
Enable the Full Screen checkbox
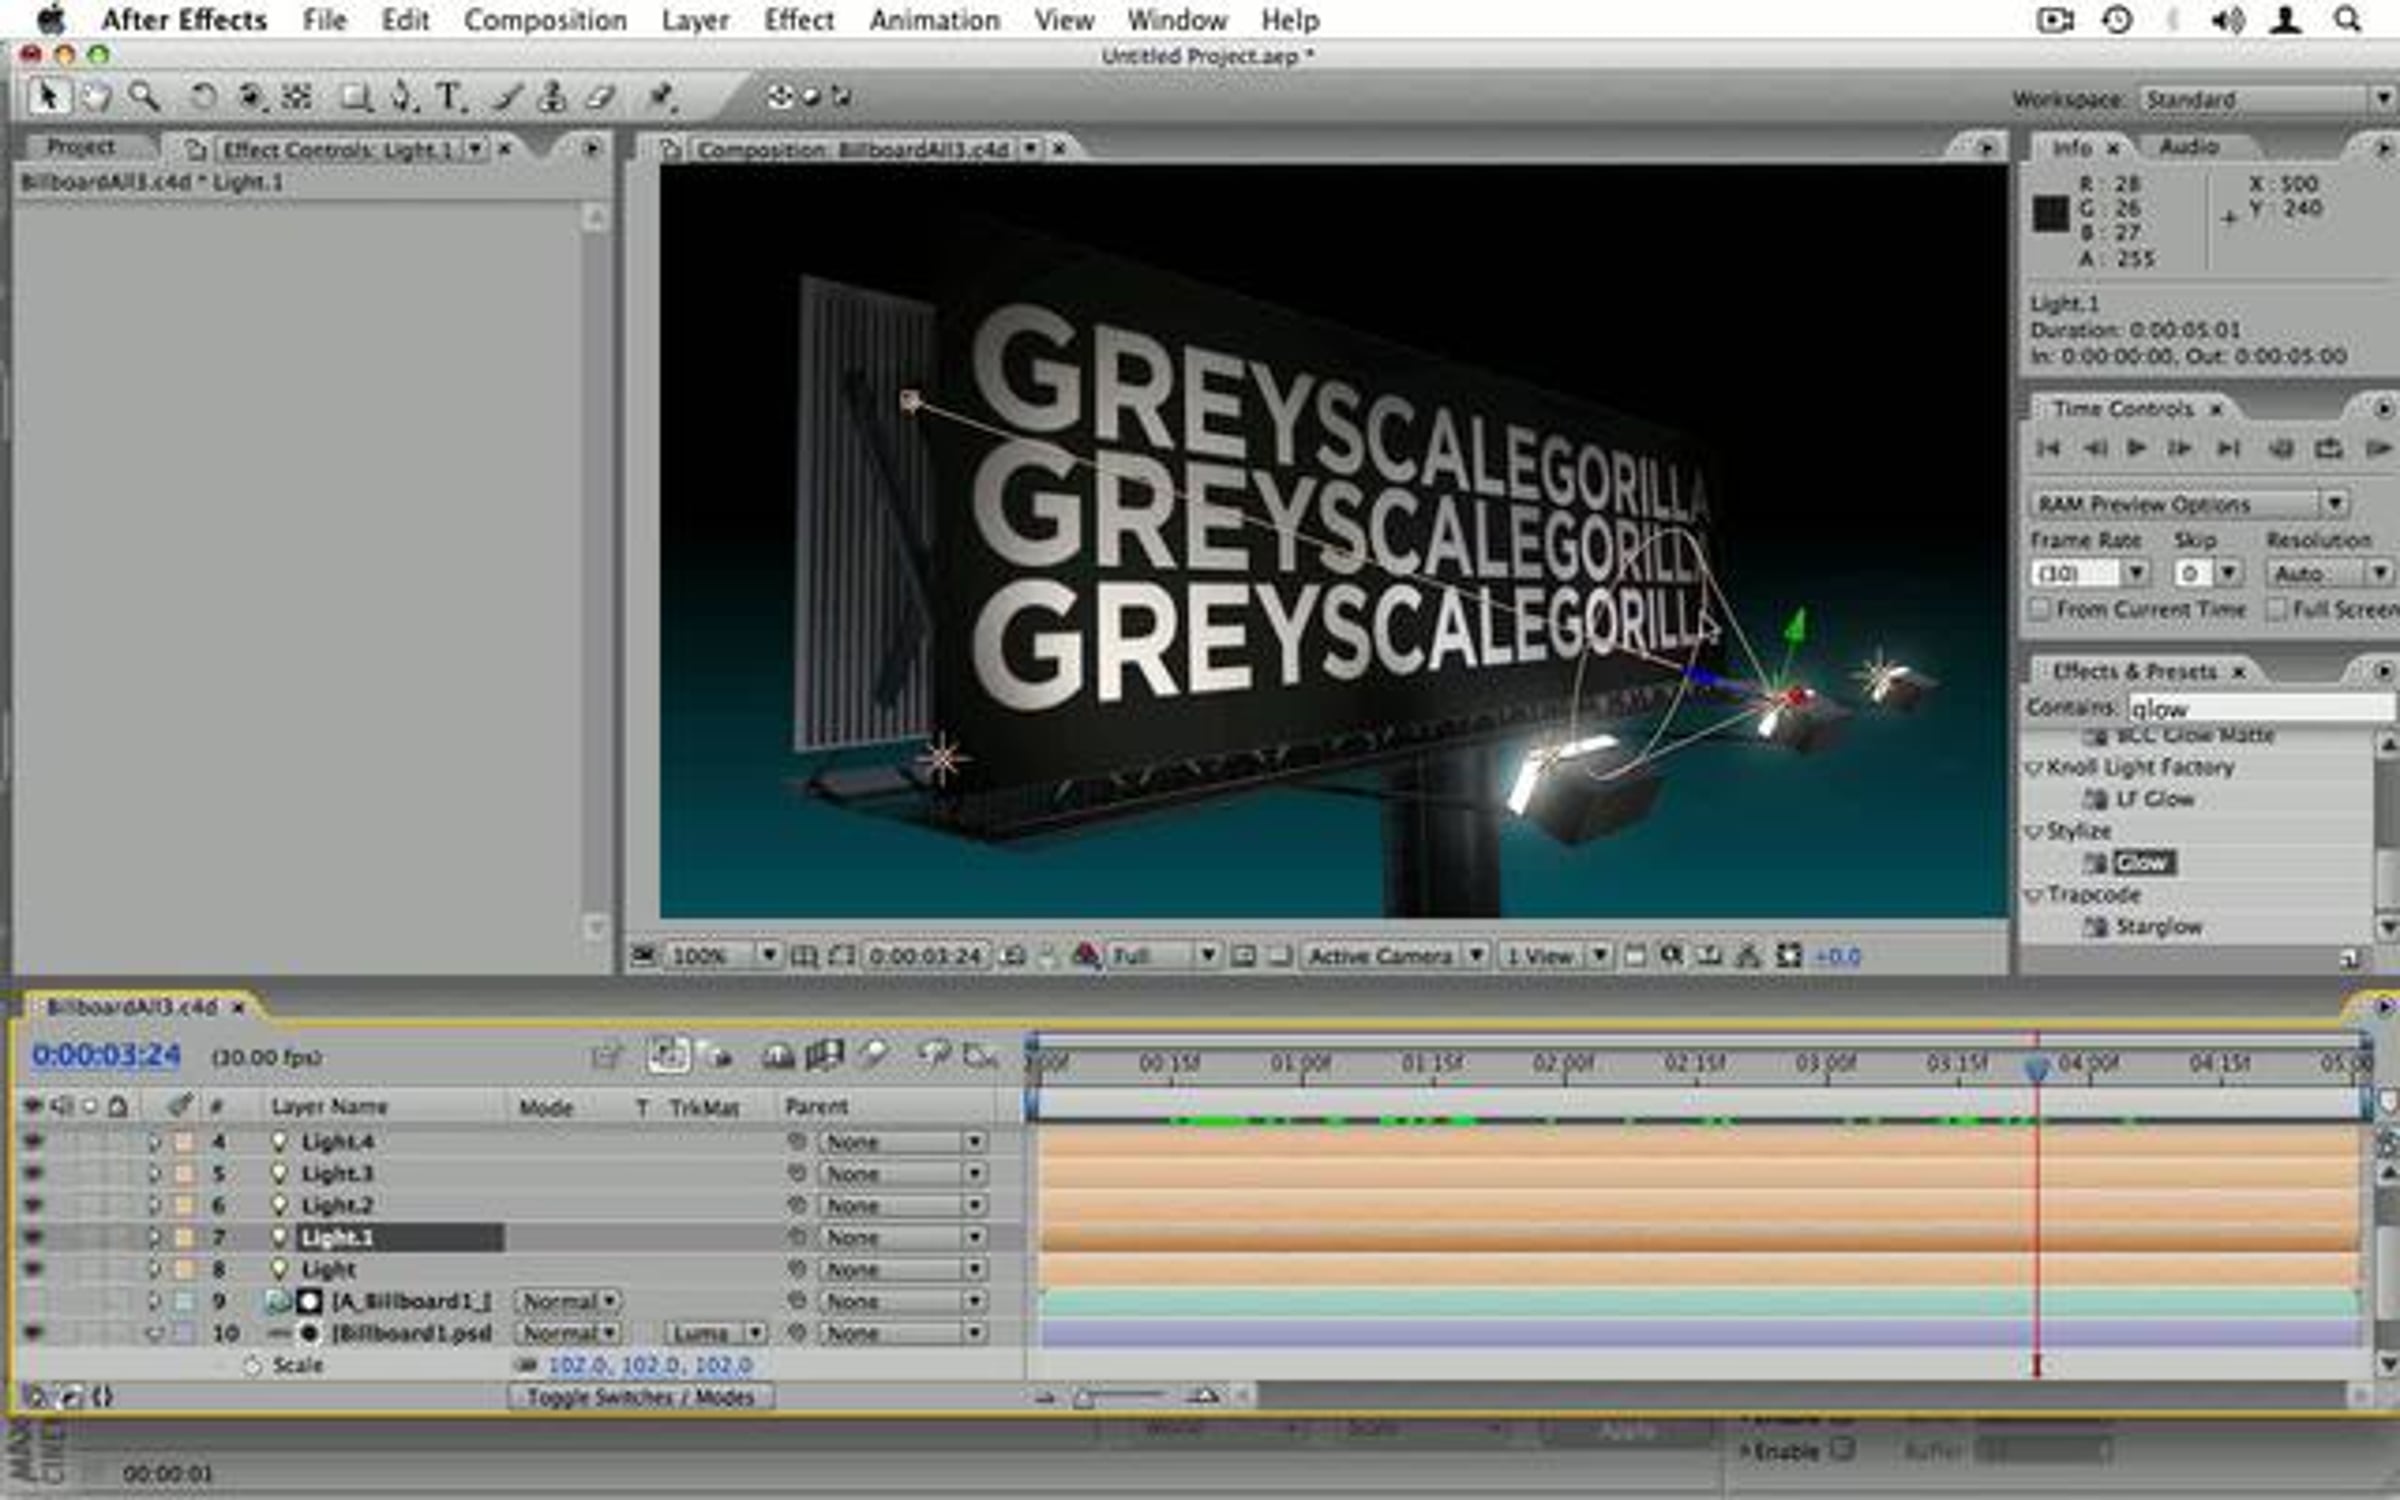click(x=2277, y=609)
